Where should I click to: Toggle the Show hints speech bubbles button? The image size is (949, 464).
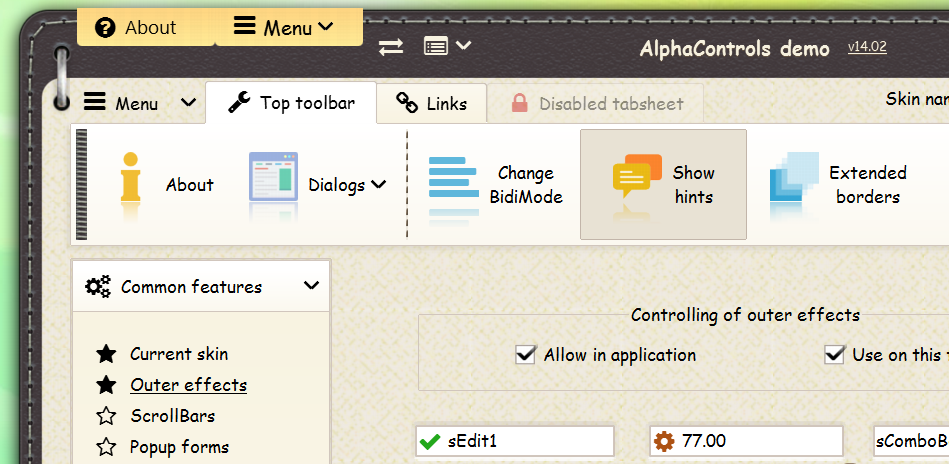(x=663, y=185)
